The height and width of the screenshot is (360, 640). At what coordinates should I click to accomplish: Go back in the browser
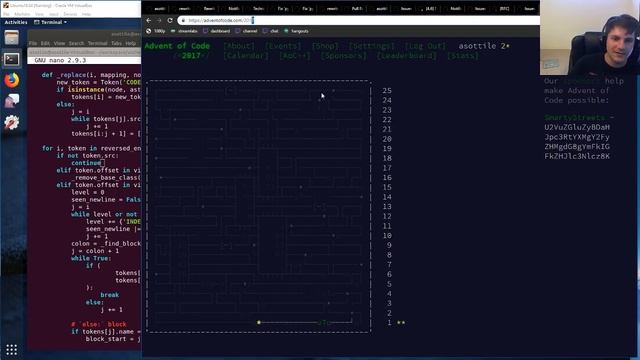click(149, 20)
